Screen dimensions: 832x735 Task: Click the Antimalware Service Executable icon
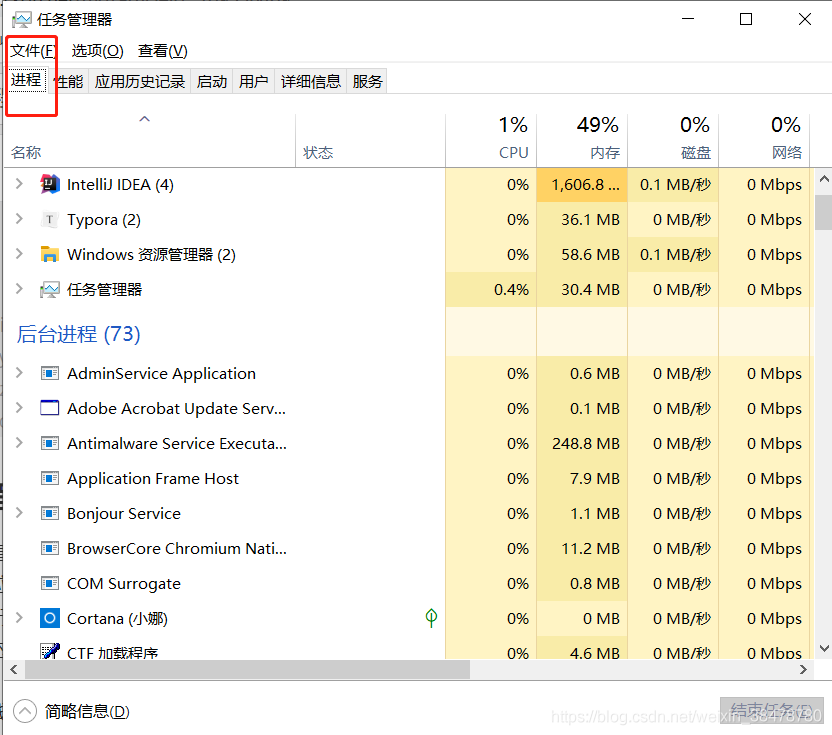pos(49,443)
